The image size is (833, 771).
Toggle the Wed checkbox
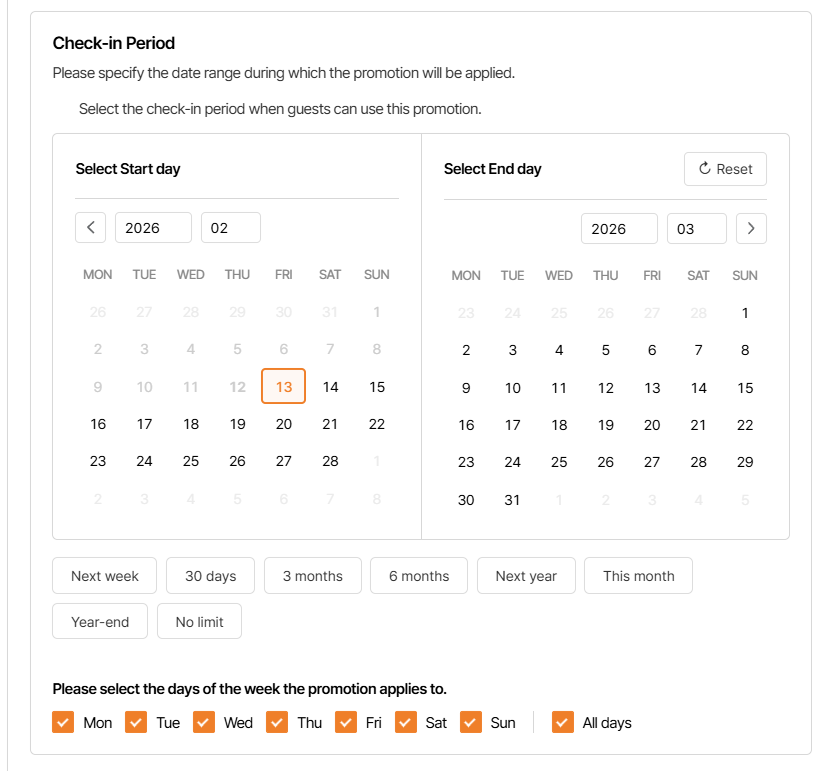click(204, 722)
